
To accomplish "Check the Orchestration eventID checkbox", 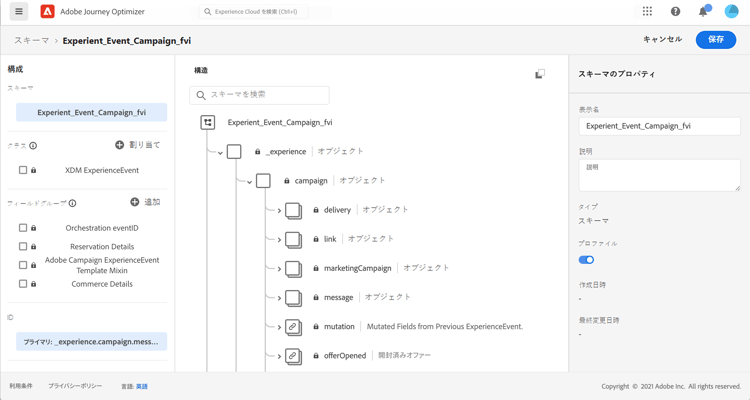I will pyautogui.click(x=23, y=228).
